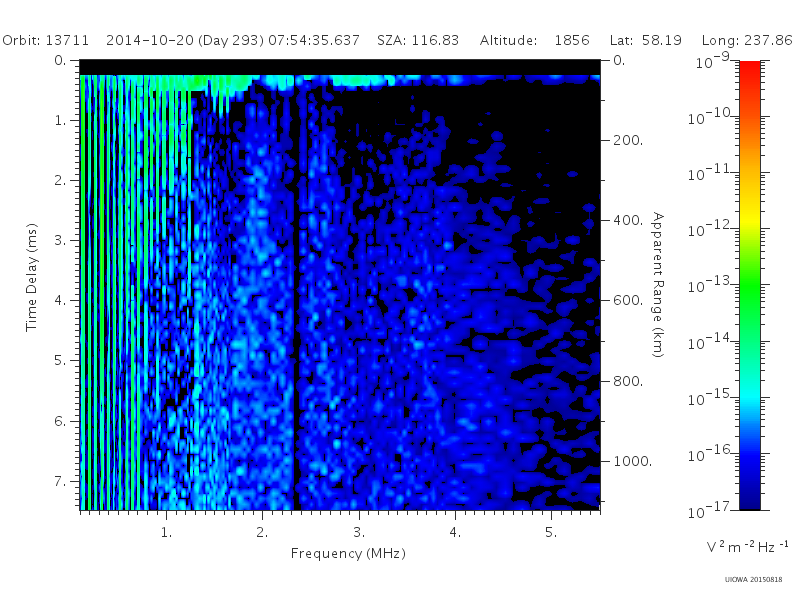Click the dark vertical gap near 2.35 MHz

[296, 306]
